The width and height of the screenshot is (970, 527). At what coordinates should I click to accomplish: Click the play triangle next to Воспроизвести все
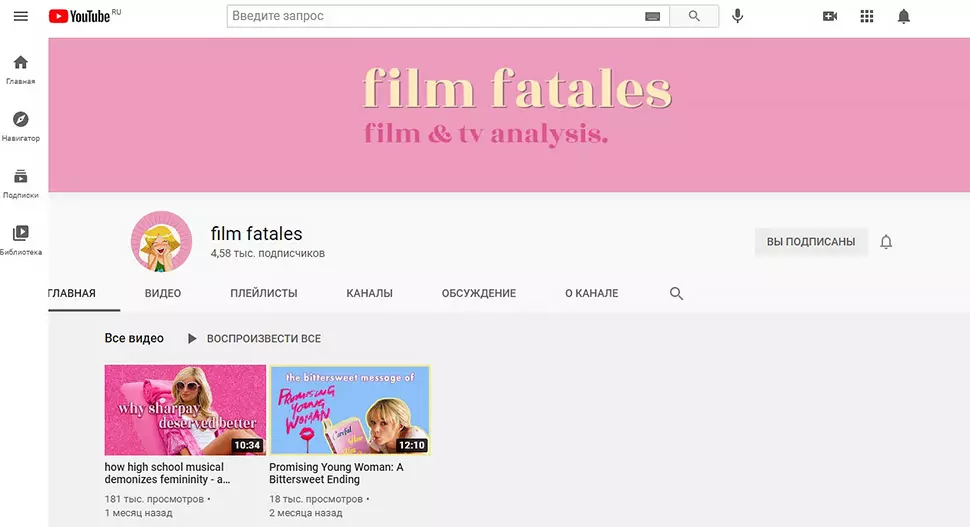coord(192,338)
